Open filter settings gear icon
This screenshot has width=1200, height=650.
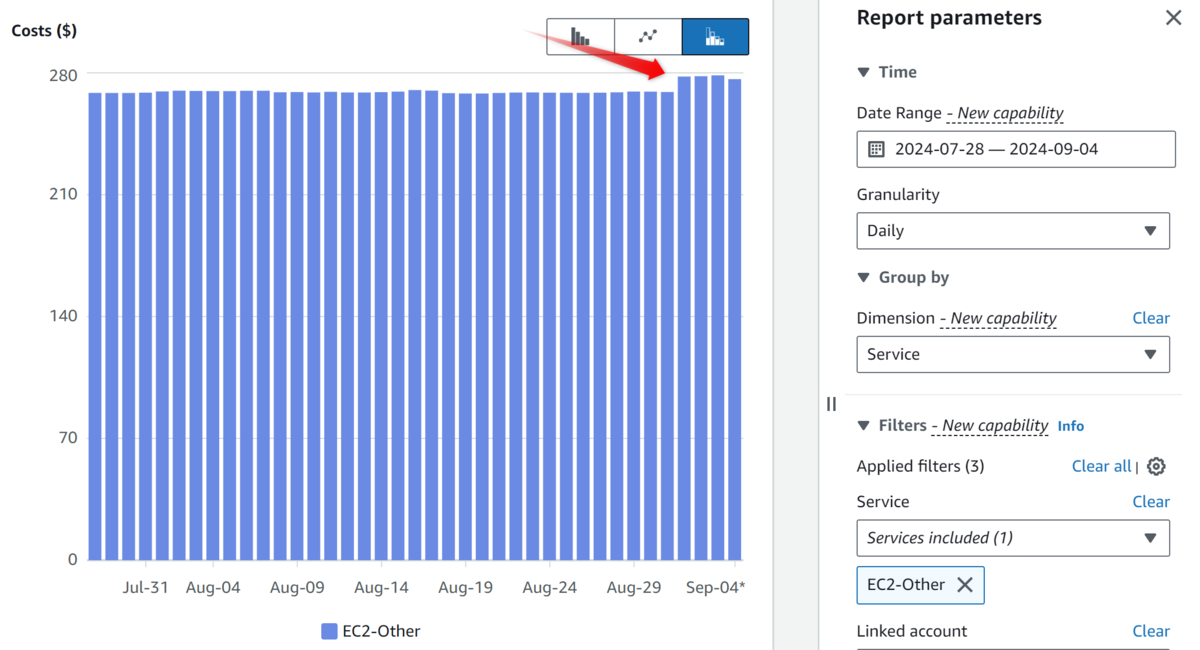tap(1156, 466)
